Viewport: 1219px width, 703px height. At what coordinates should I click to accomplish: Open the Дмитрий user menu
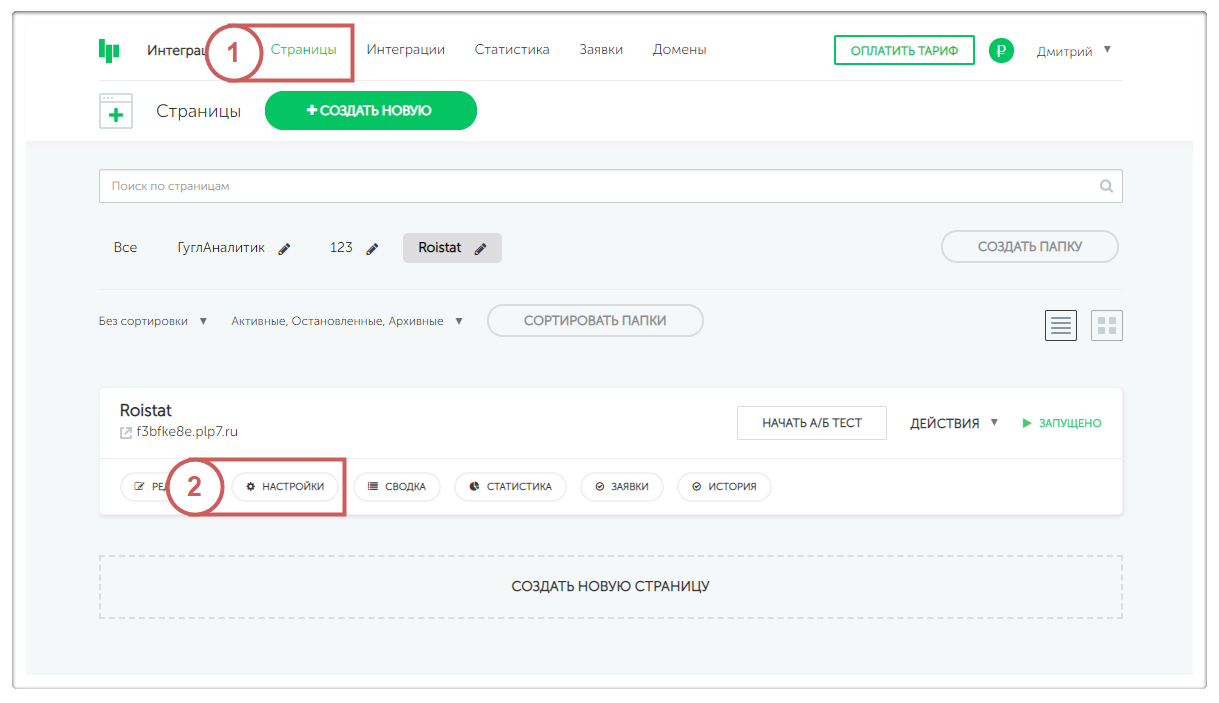[x=1074, y=51]
